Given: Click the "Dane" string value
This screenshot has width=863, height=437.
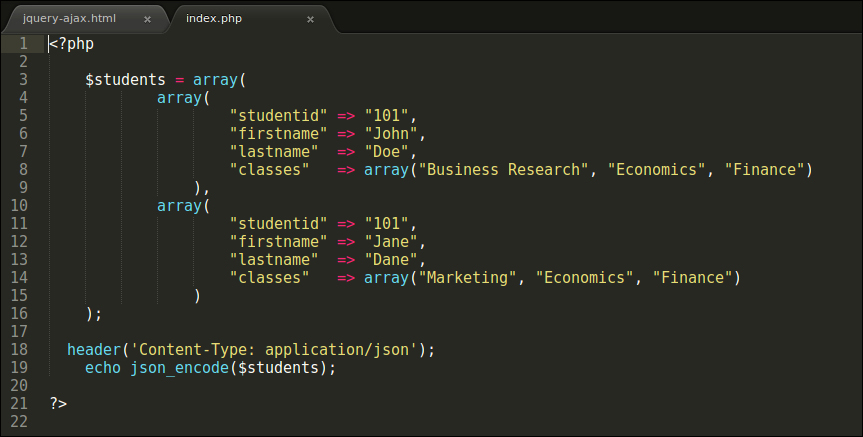Looking at the screenshot, I should (391, 260).
